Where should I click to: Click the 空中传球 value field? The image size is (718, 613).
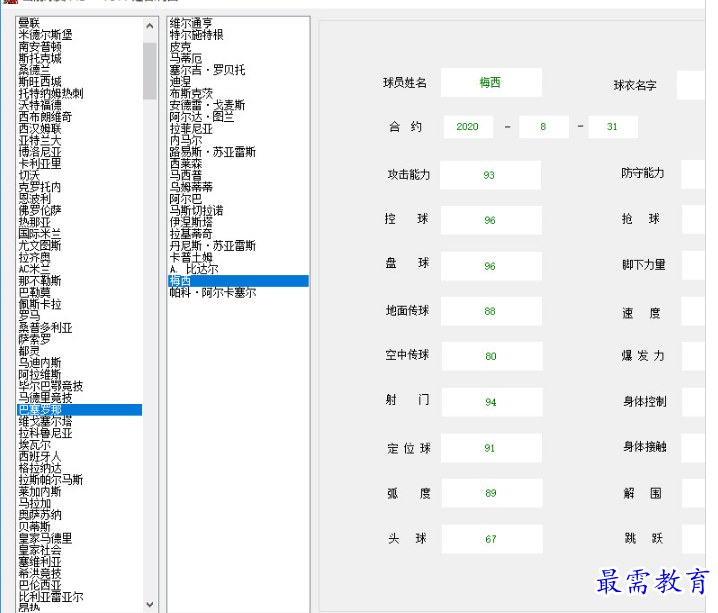[492, 356]
